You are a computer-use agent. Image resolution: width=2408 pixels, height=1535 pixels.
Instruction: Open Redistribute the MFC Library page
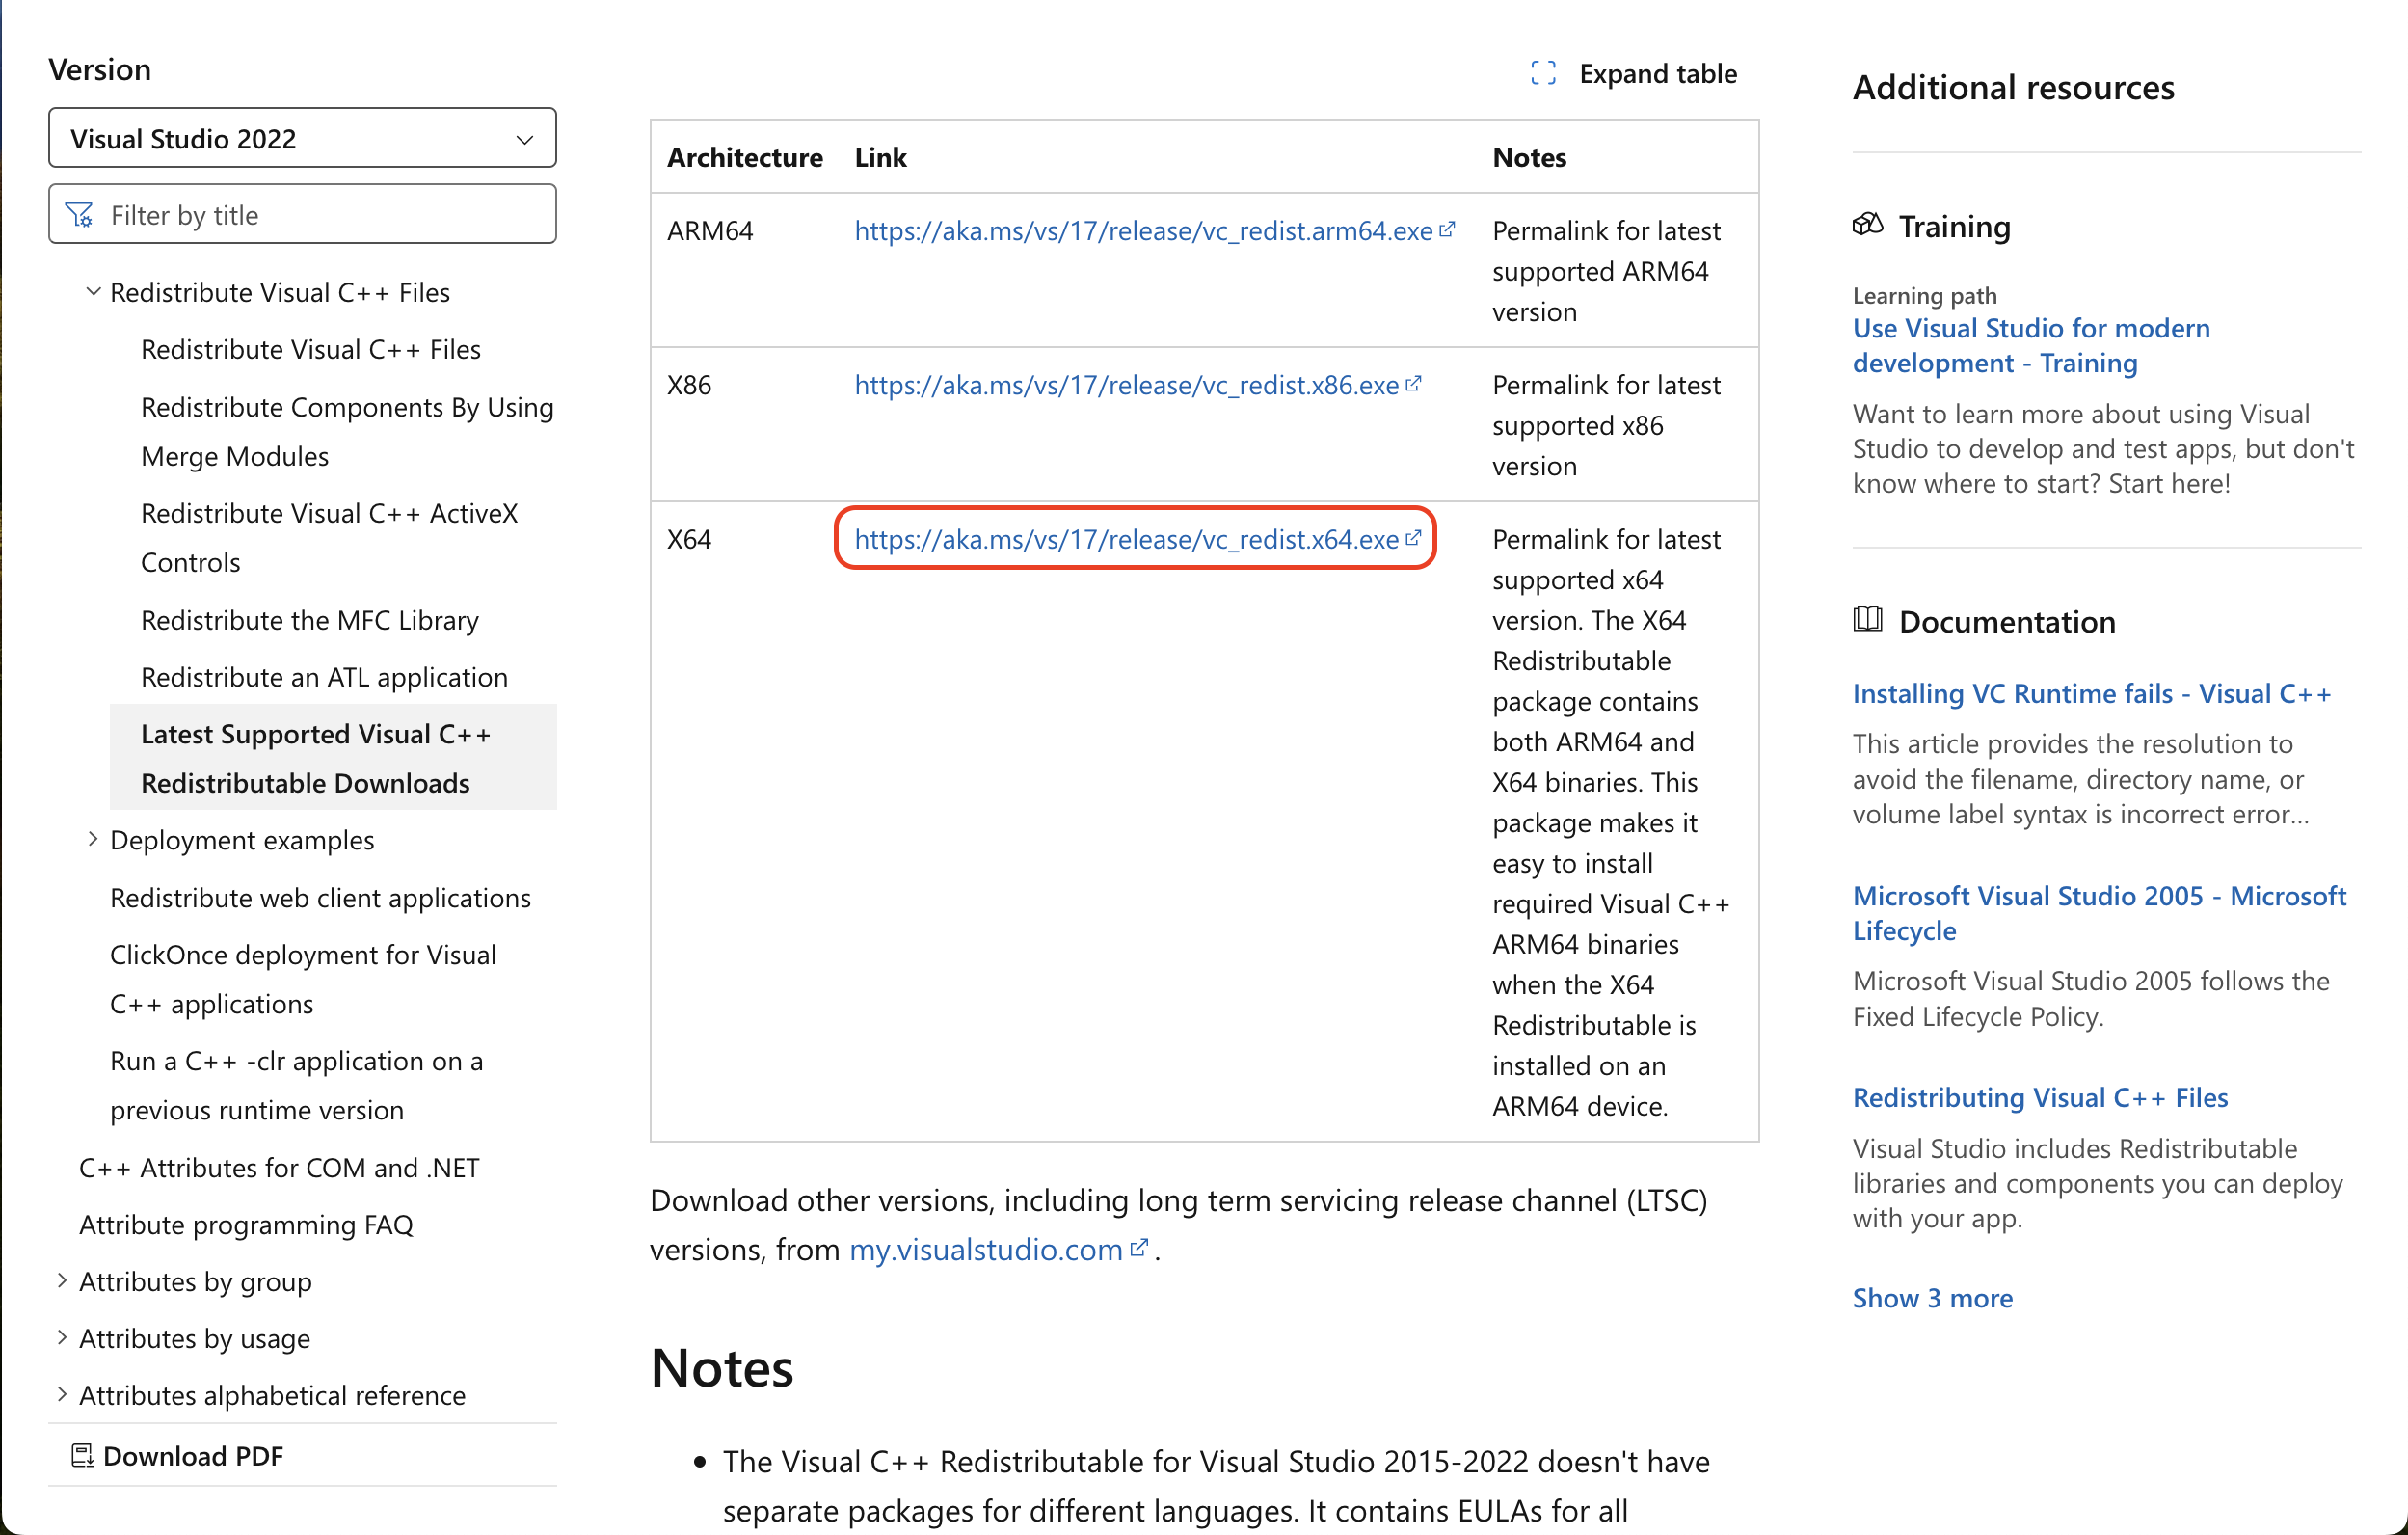click(x=309, y=620)
